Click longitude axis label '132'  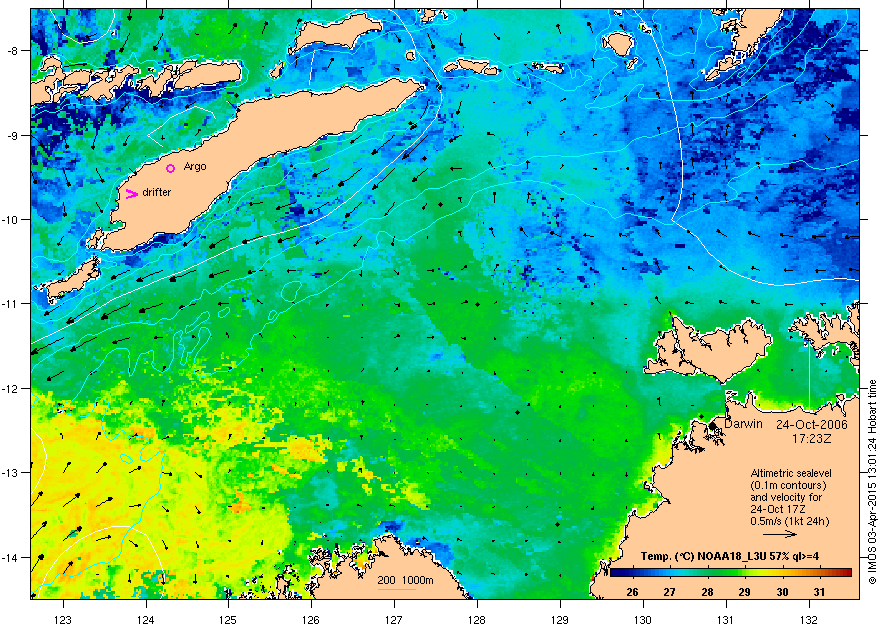pos(809,620)
